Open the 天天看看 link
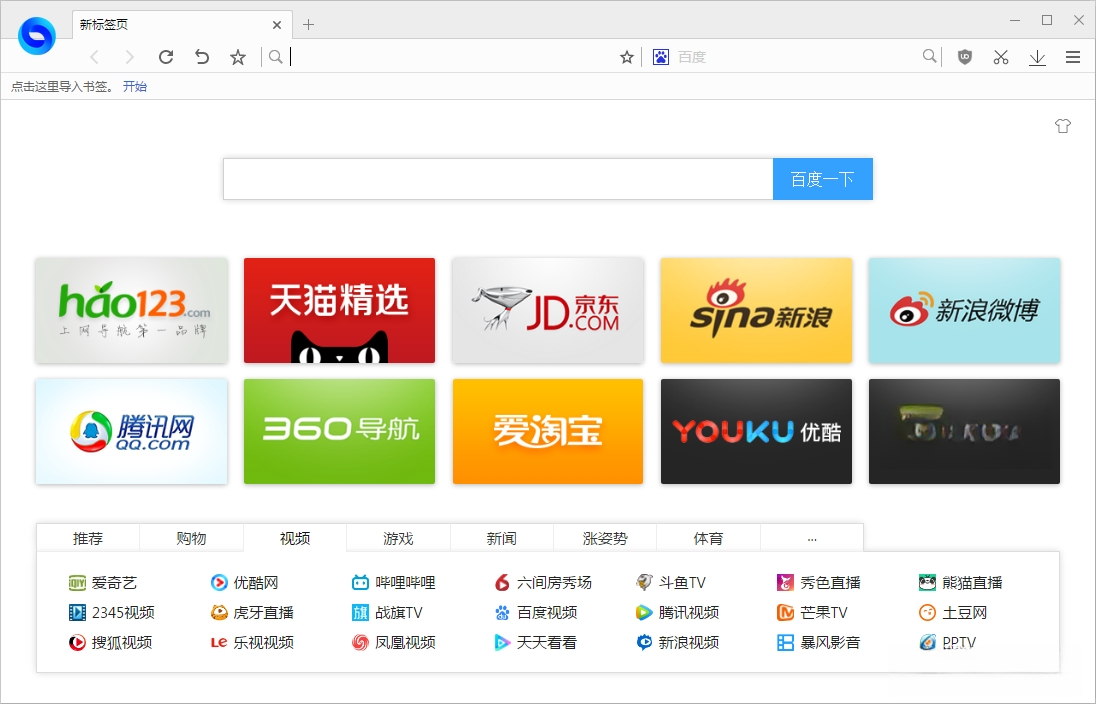 (535, 642)
